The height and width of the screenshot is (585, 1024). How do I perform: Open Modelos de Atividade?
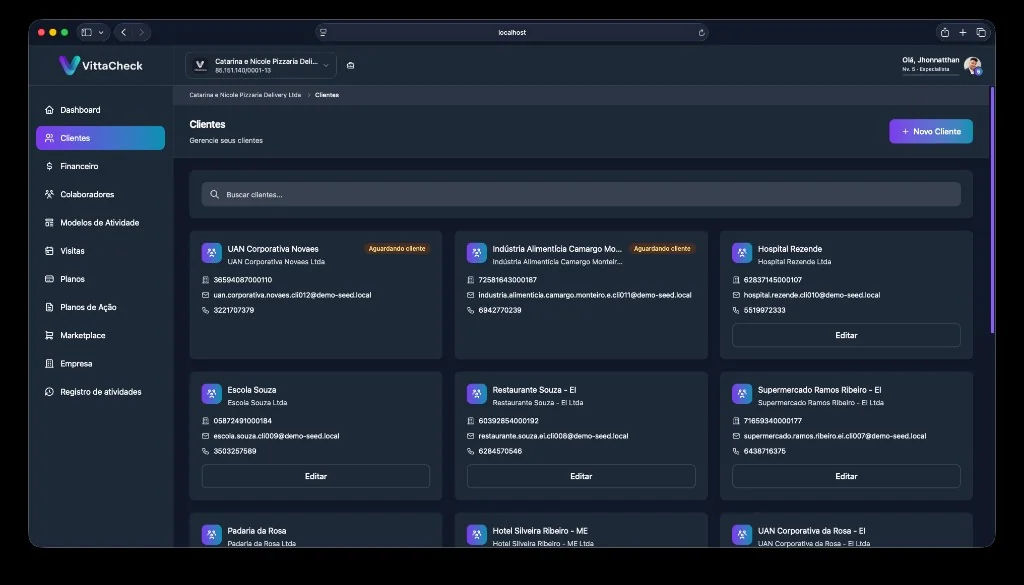[x=100, y=223]
